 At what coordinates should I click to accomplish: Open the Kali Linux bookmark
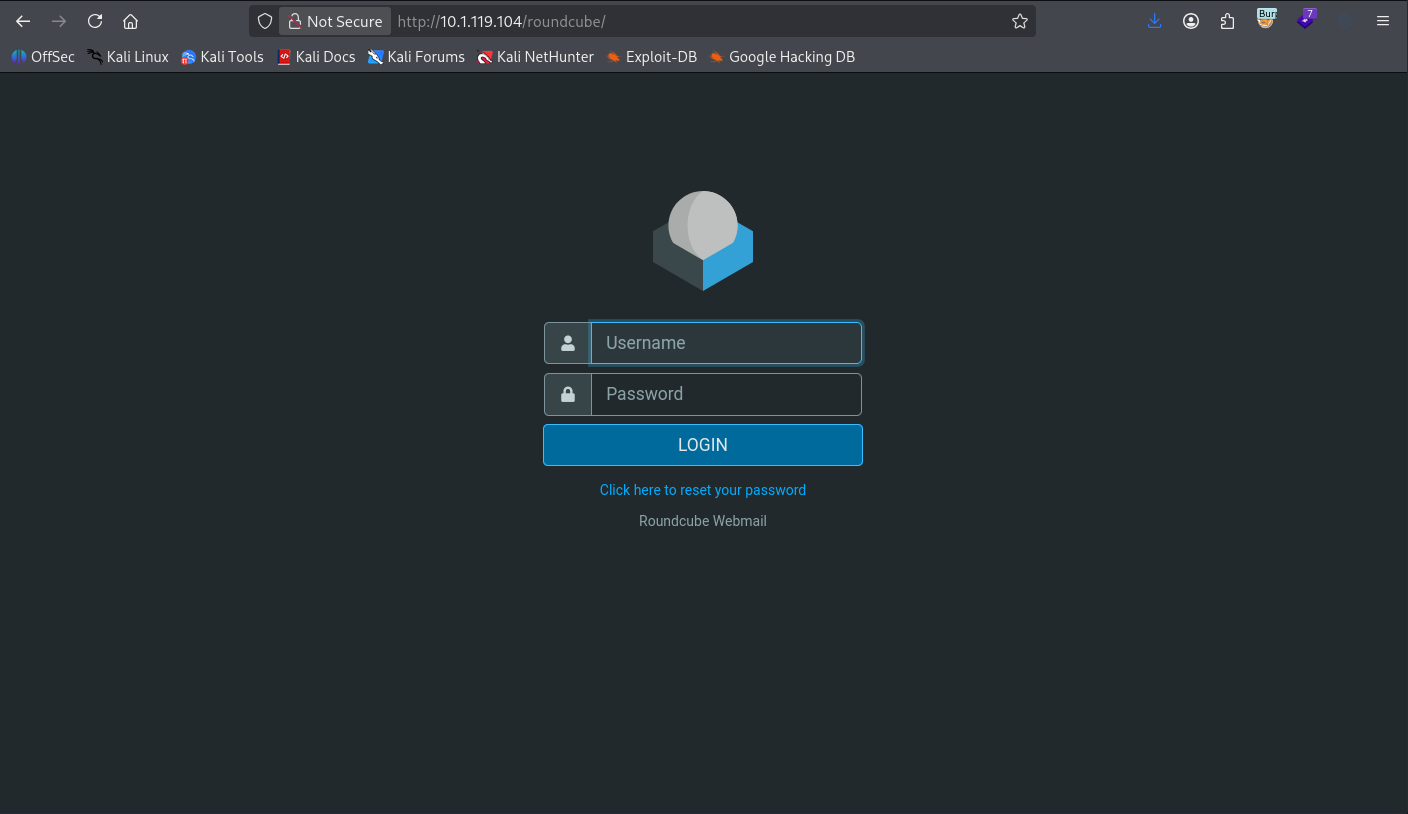pos(128,57)
